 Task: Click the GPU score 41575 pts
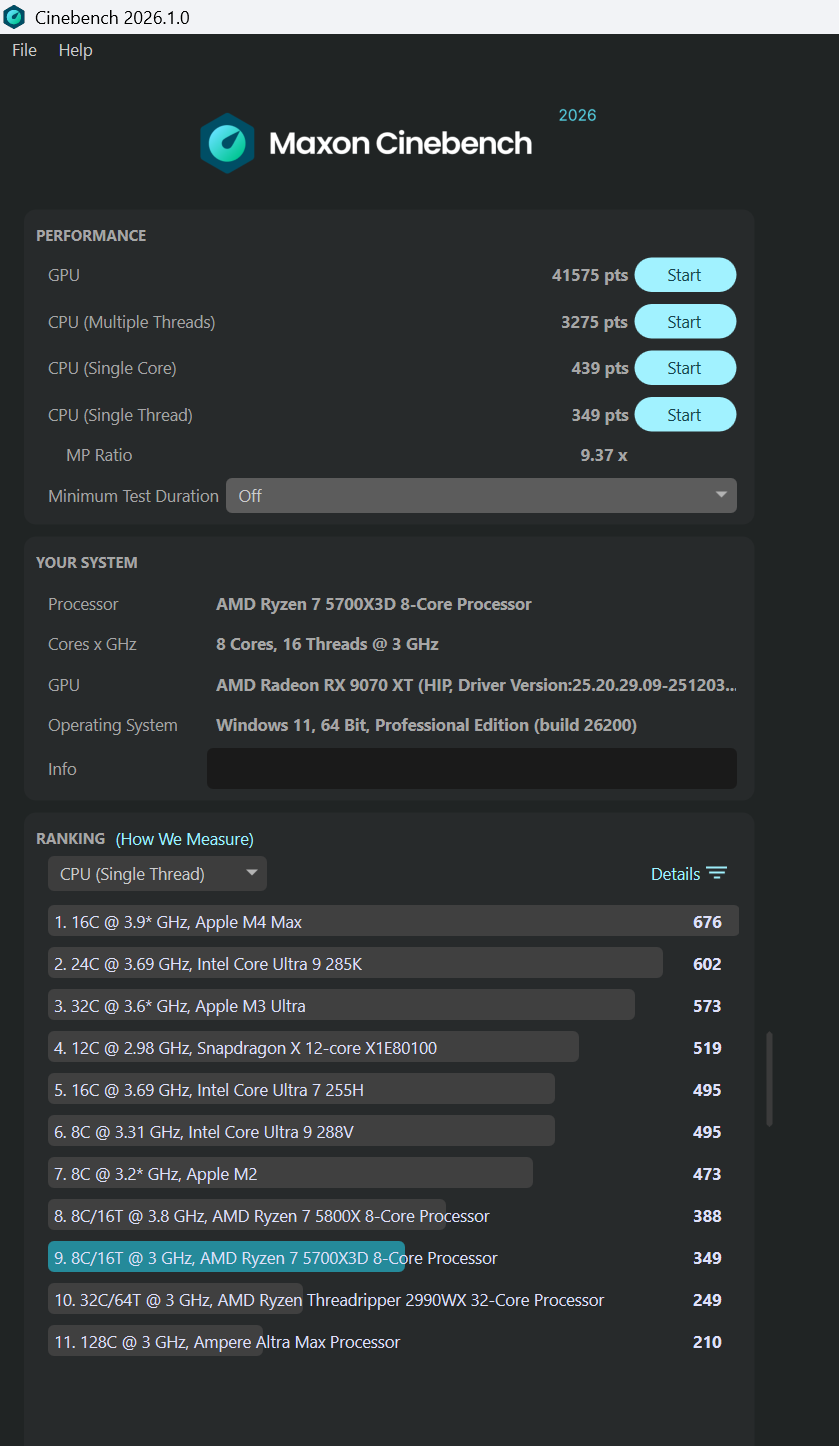(590, 275)
